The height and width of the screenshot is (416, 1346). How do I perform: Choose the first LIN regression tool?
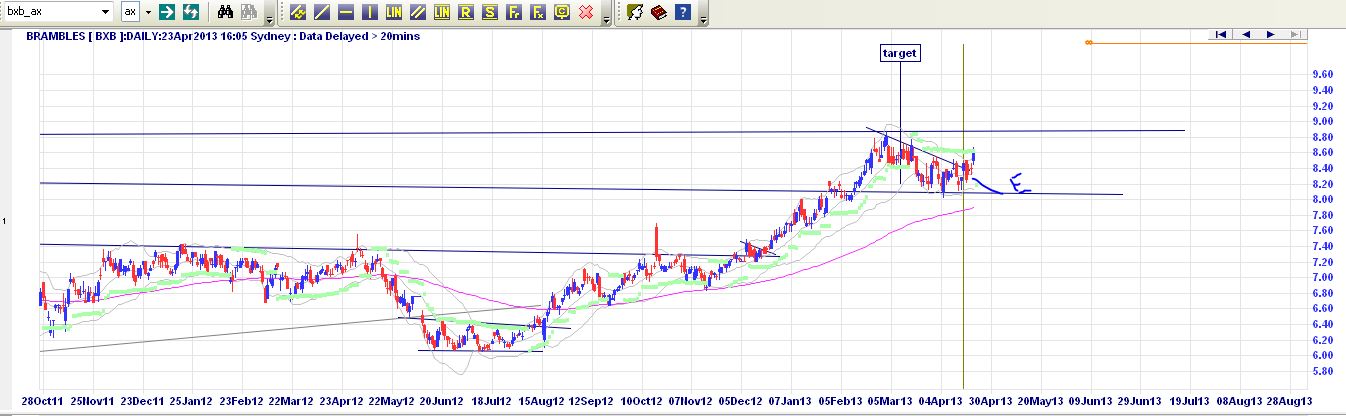tap(393, 12)
